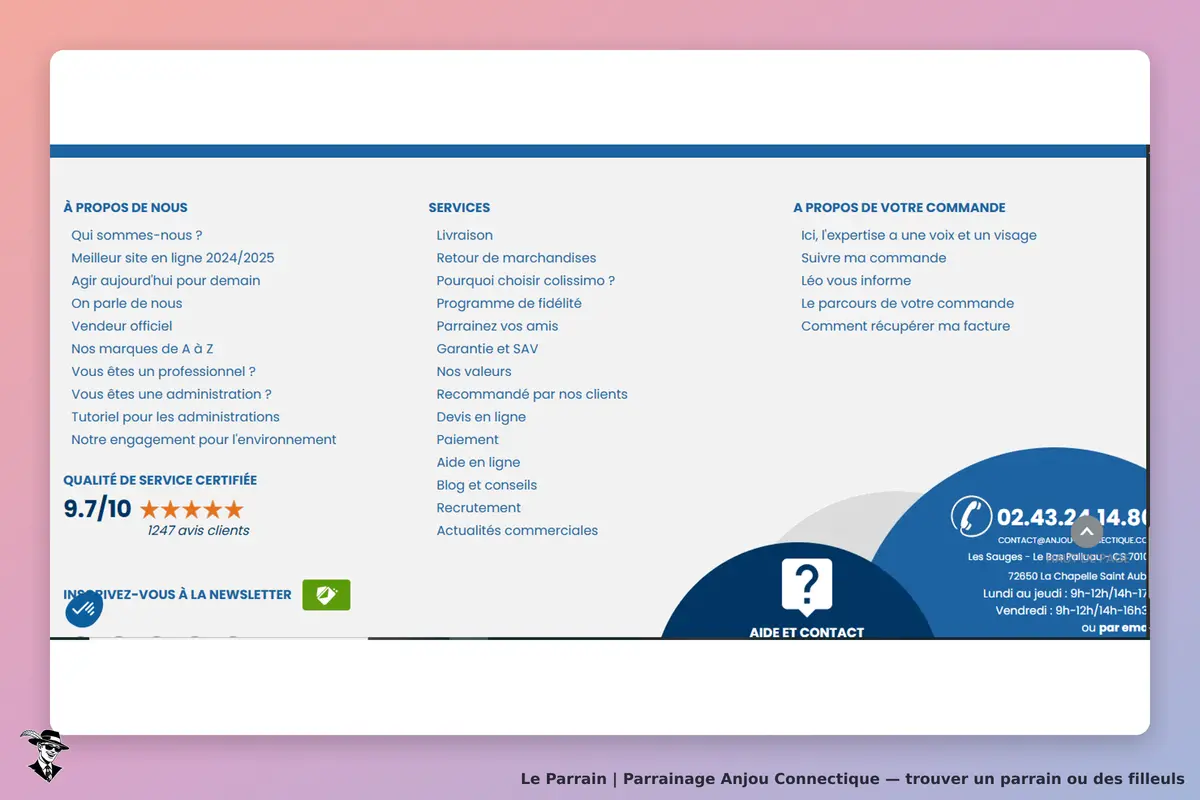The height and width of the screenshot is (800, 1200).
Task: Open Pourquoi choisir colissimo ? link
Action: point(526,281)
